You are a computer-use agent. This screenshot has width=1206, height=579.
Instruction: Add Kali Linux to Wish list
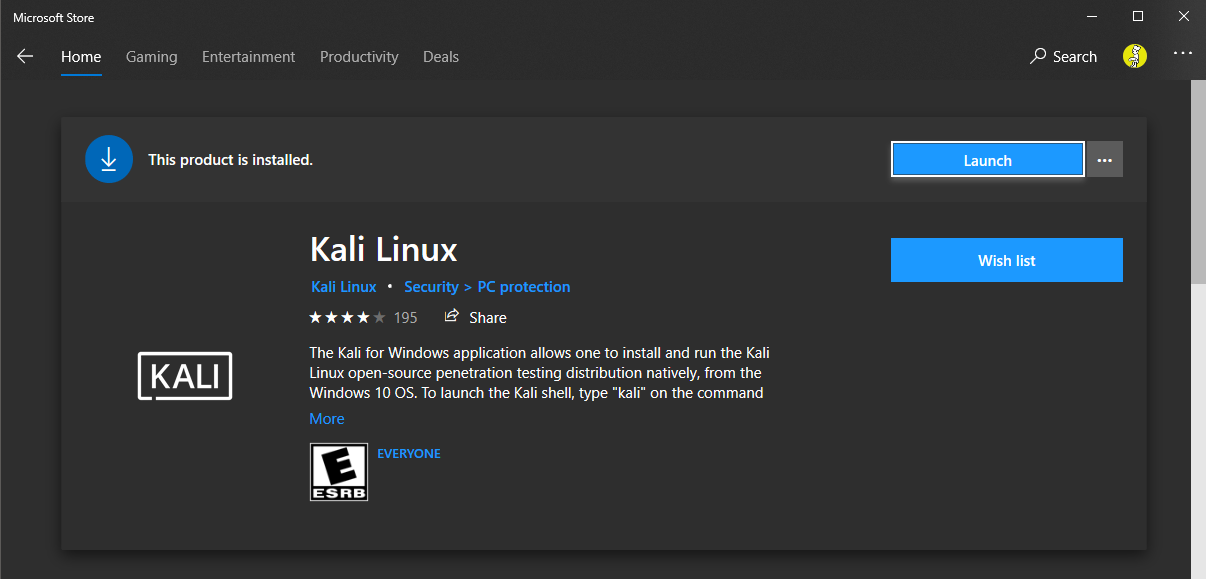pyautogui.click(x=1006, y=260)
